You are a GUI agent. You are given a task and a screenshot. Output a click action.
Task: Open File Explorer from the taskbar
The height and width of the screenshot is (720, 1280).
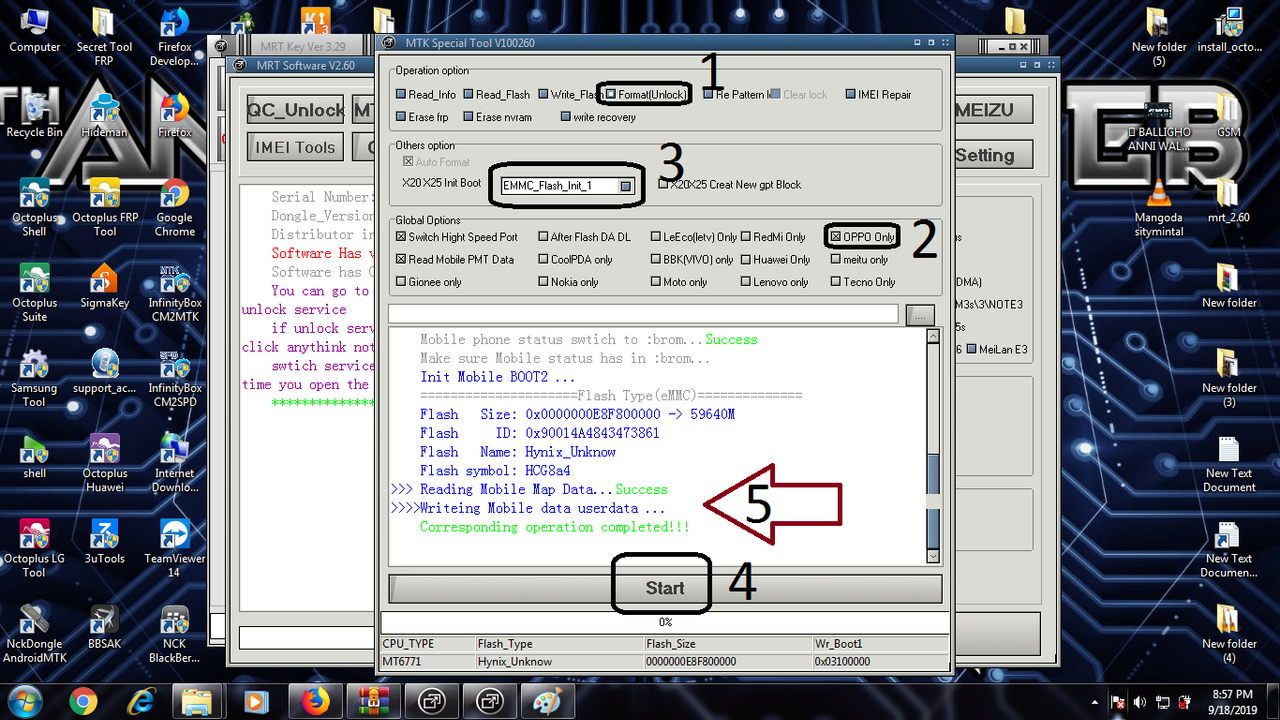click(x=198, y=701)
